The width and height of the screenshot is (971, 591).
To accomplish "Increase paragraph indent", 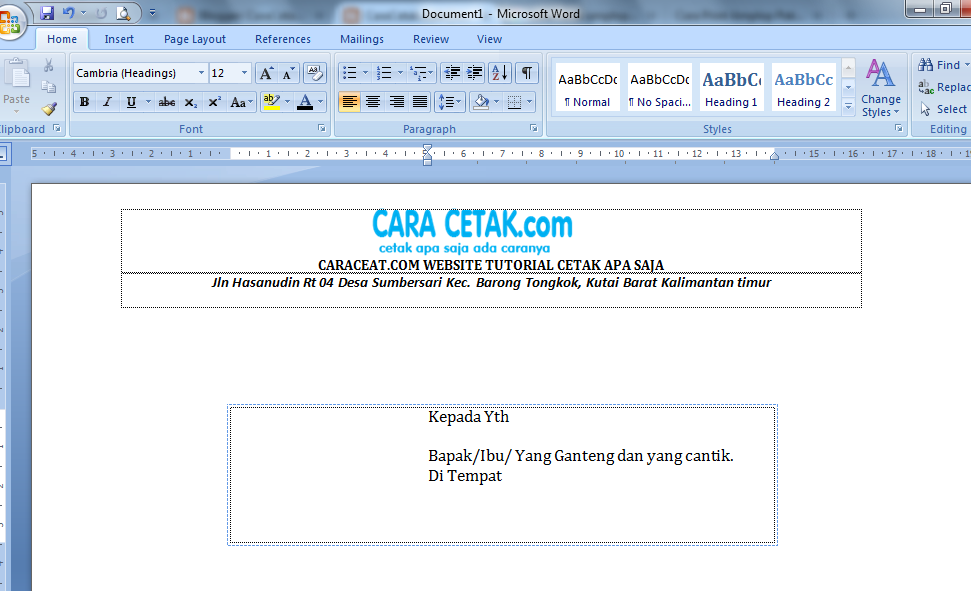I will click(x=474, y=73).
